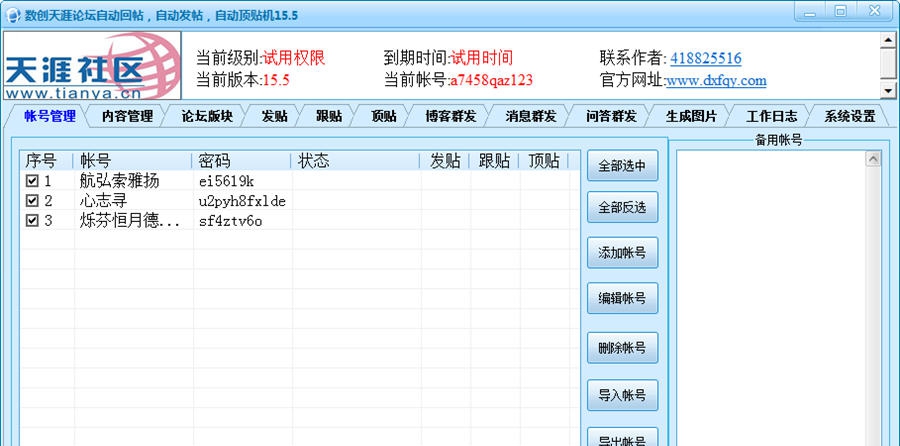This screenshot has height=446, width=900.
Task: Switch to the 帐号管理 tab
Action: (x=50, y=116)
